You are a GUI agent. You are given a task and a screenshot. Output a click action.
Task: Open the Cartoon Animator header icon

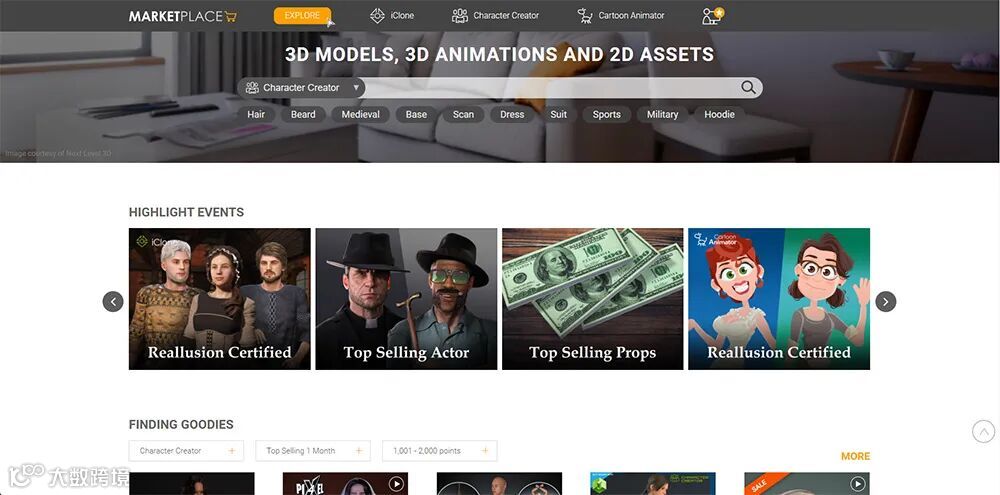coord(585,16)
